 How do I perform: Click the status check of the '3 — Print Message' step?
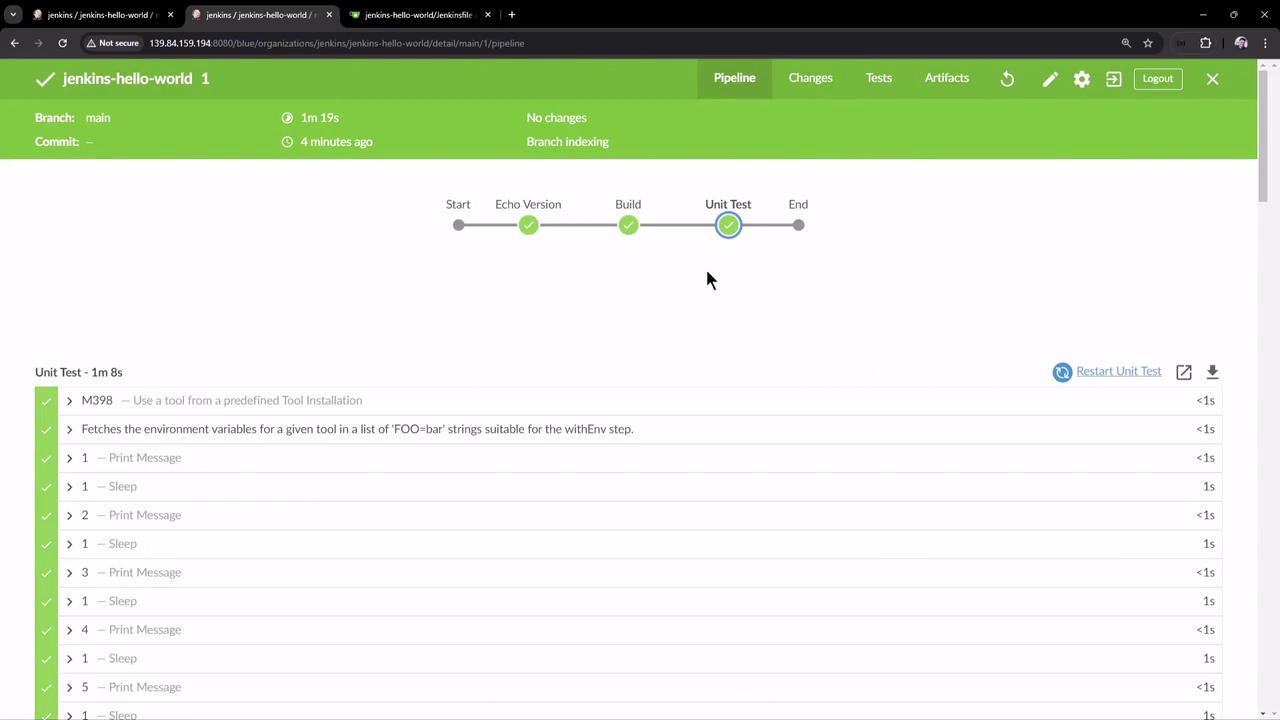click(x=46, y=573)
